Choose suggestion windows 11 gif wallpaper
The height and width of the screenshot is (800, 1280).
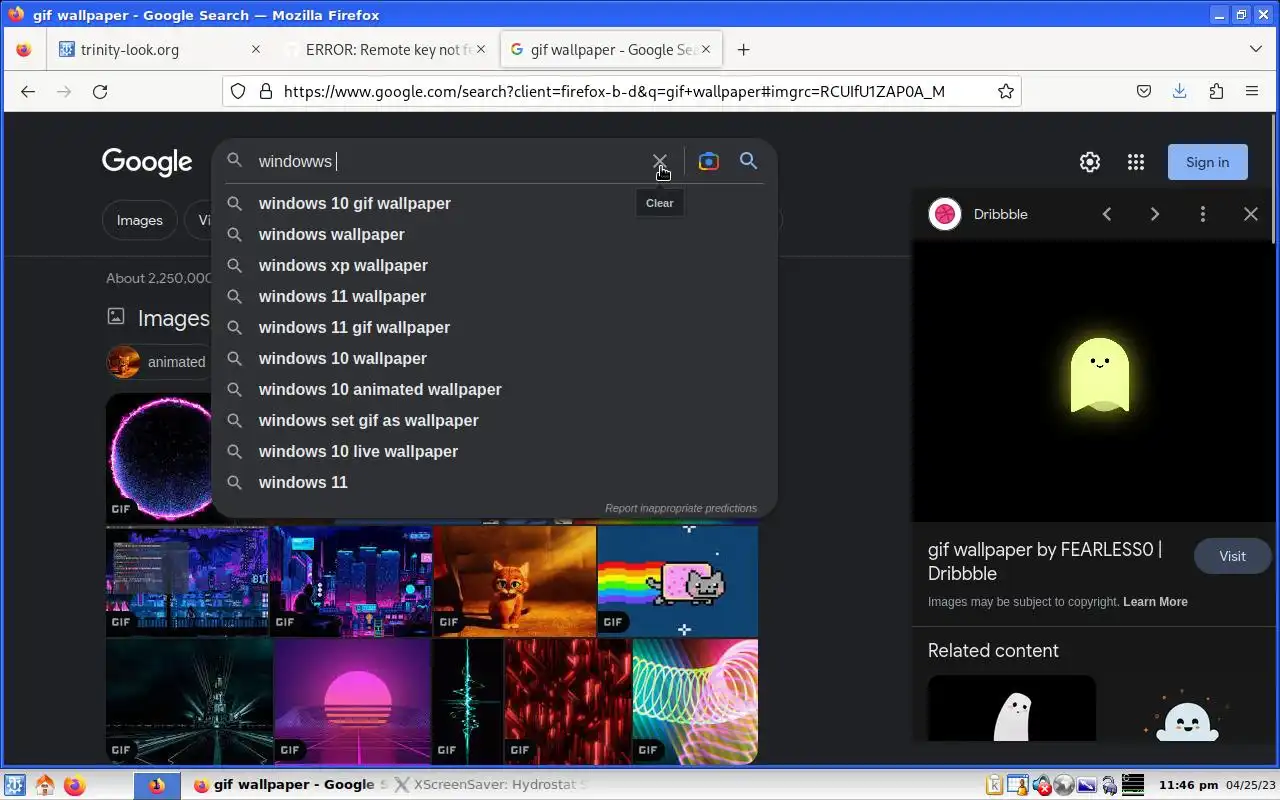point(494,327)
